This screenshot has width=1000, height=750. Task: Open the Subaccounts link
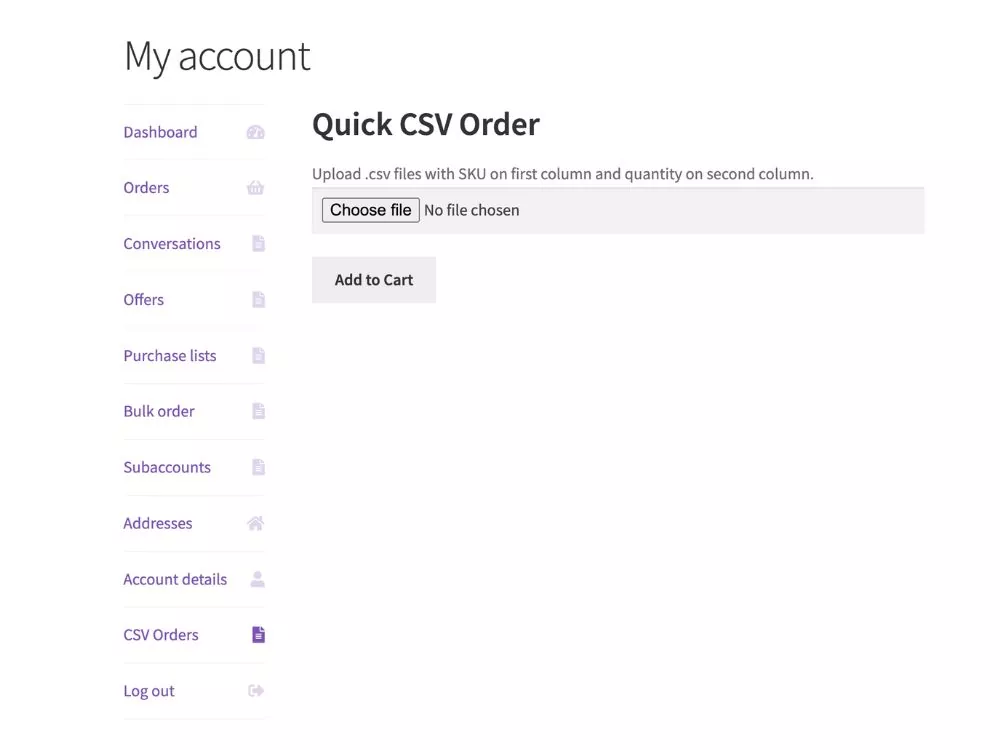(166, 467)
